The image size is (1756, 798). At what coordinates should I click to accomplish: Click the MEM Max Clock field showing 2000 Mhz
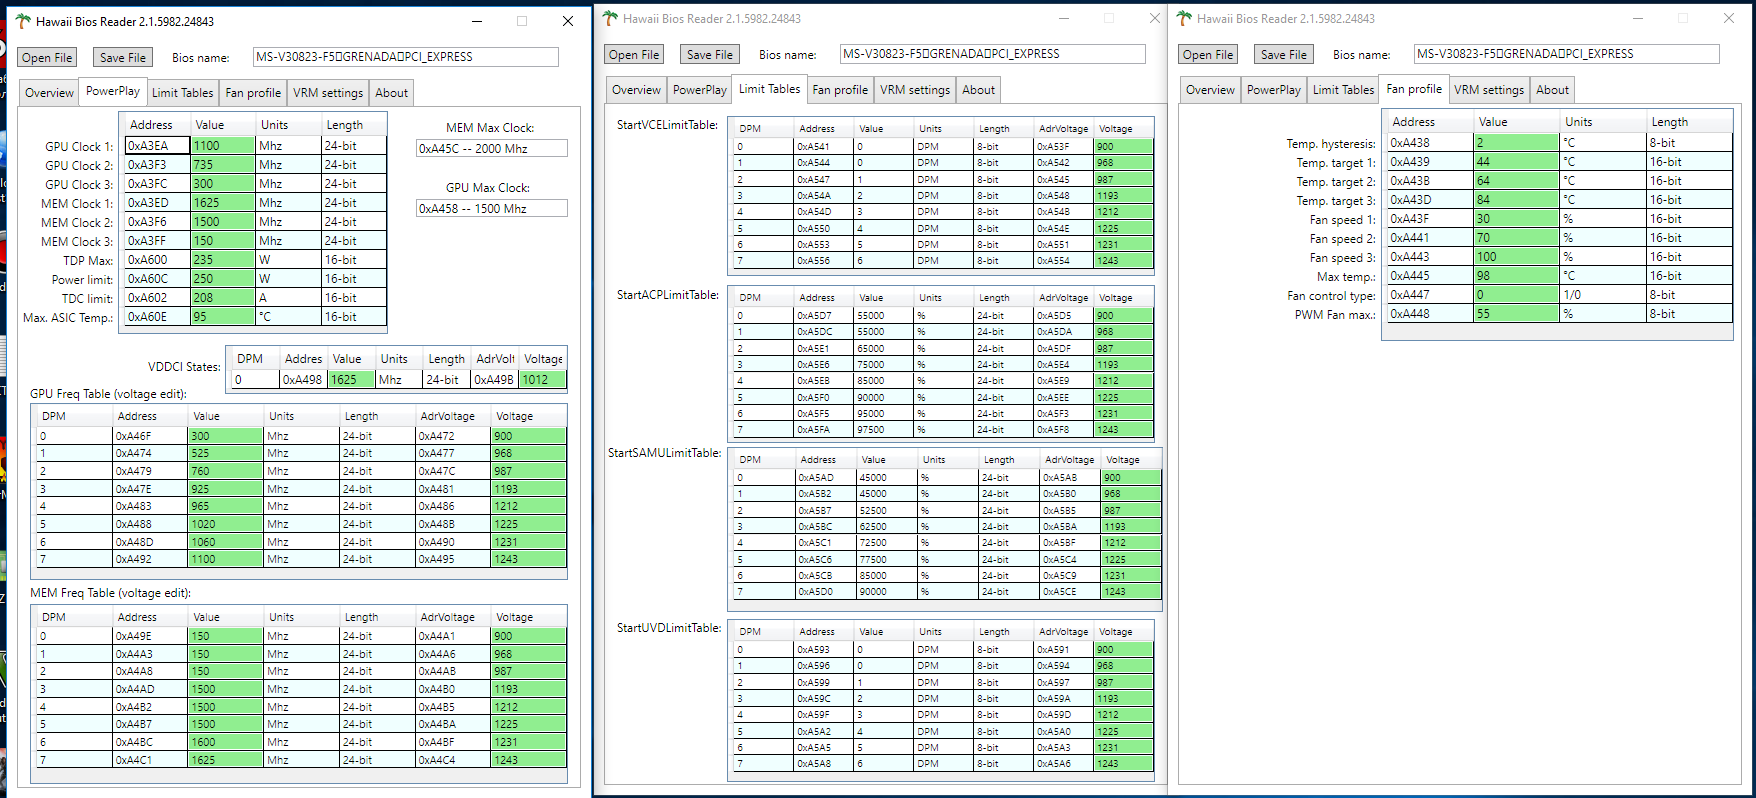pos(491,149)
